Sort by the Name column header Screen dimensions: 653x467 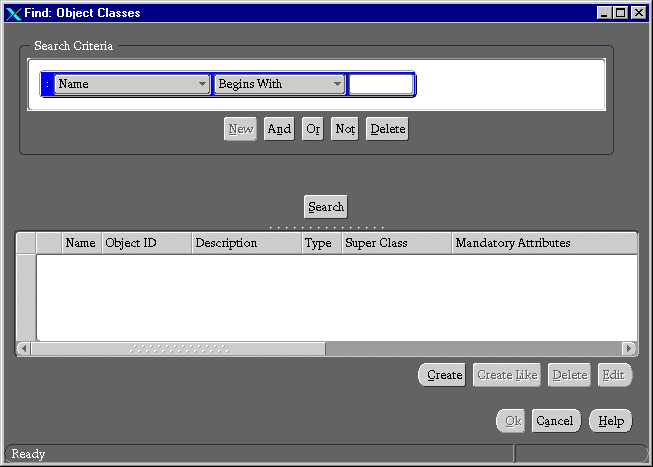[81, 243]
